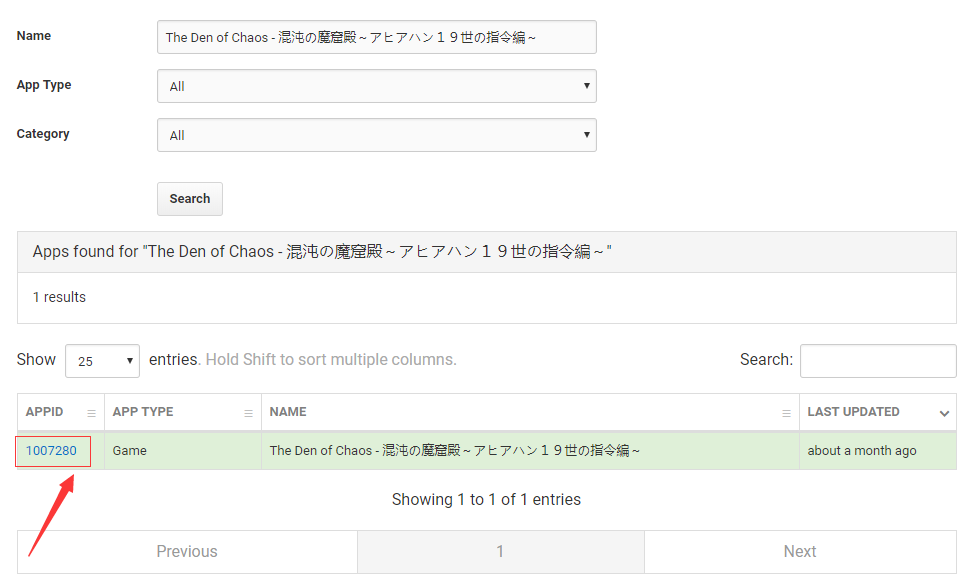The width and height of the screenshot is (965, 581).
Task: Go to the Next results page
Action: (x=800, y=552)
